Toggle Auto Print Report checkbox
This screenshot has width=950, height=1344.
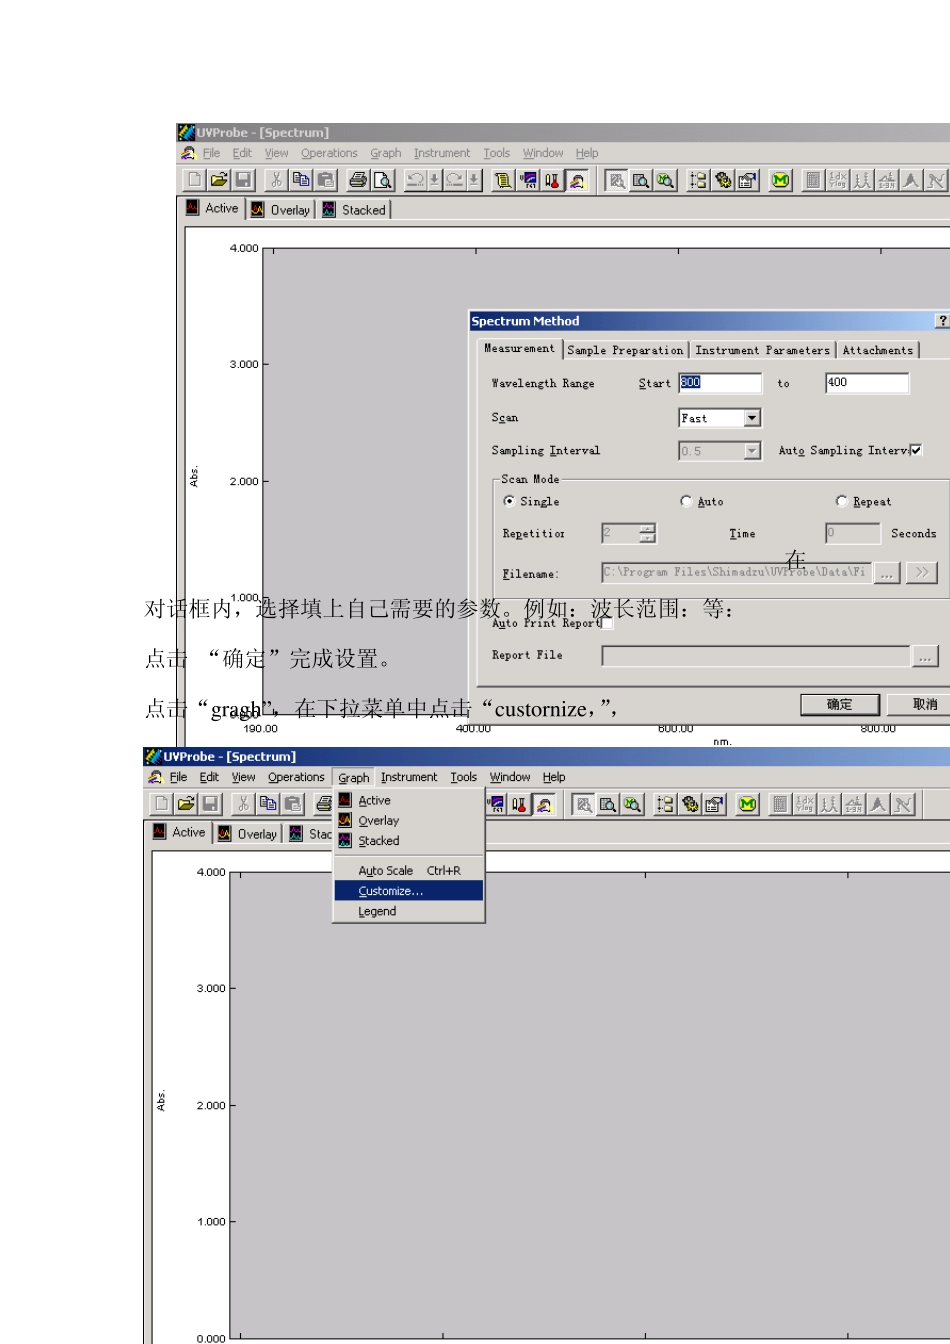click(607, 623)
